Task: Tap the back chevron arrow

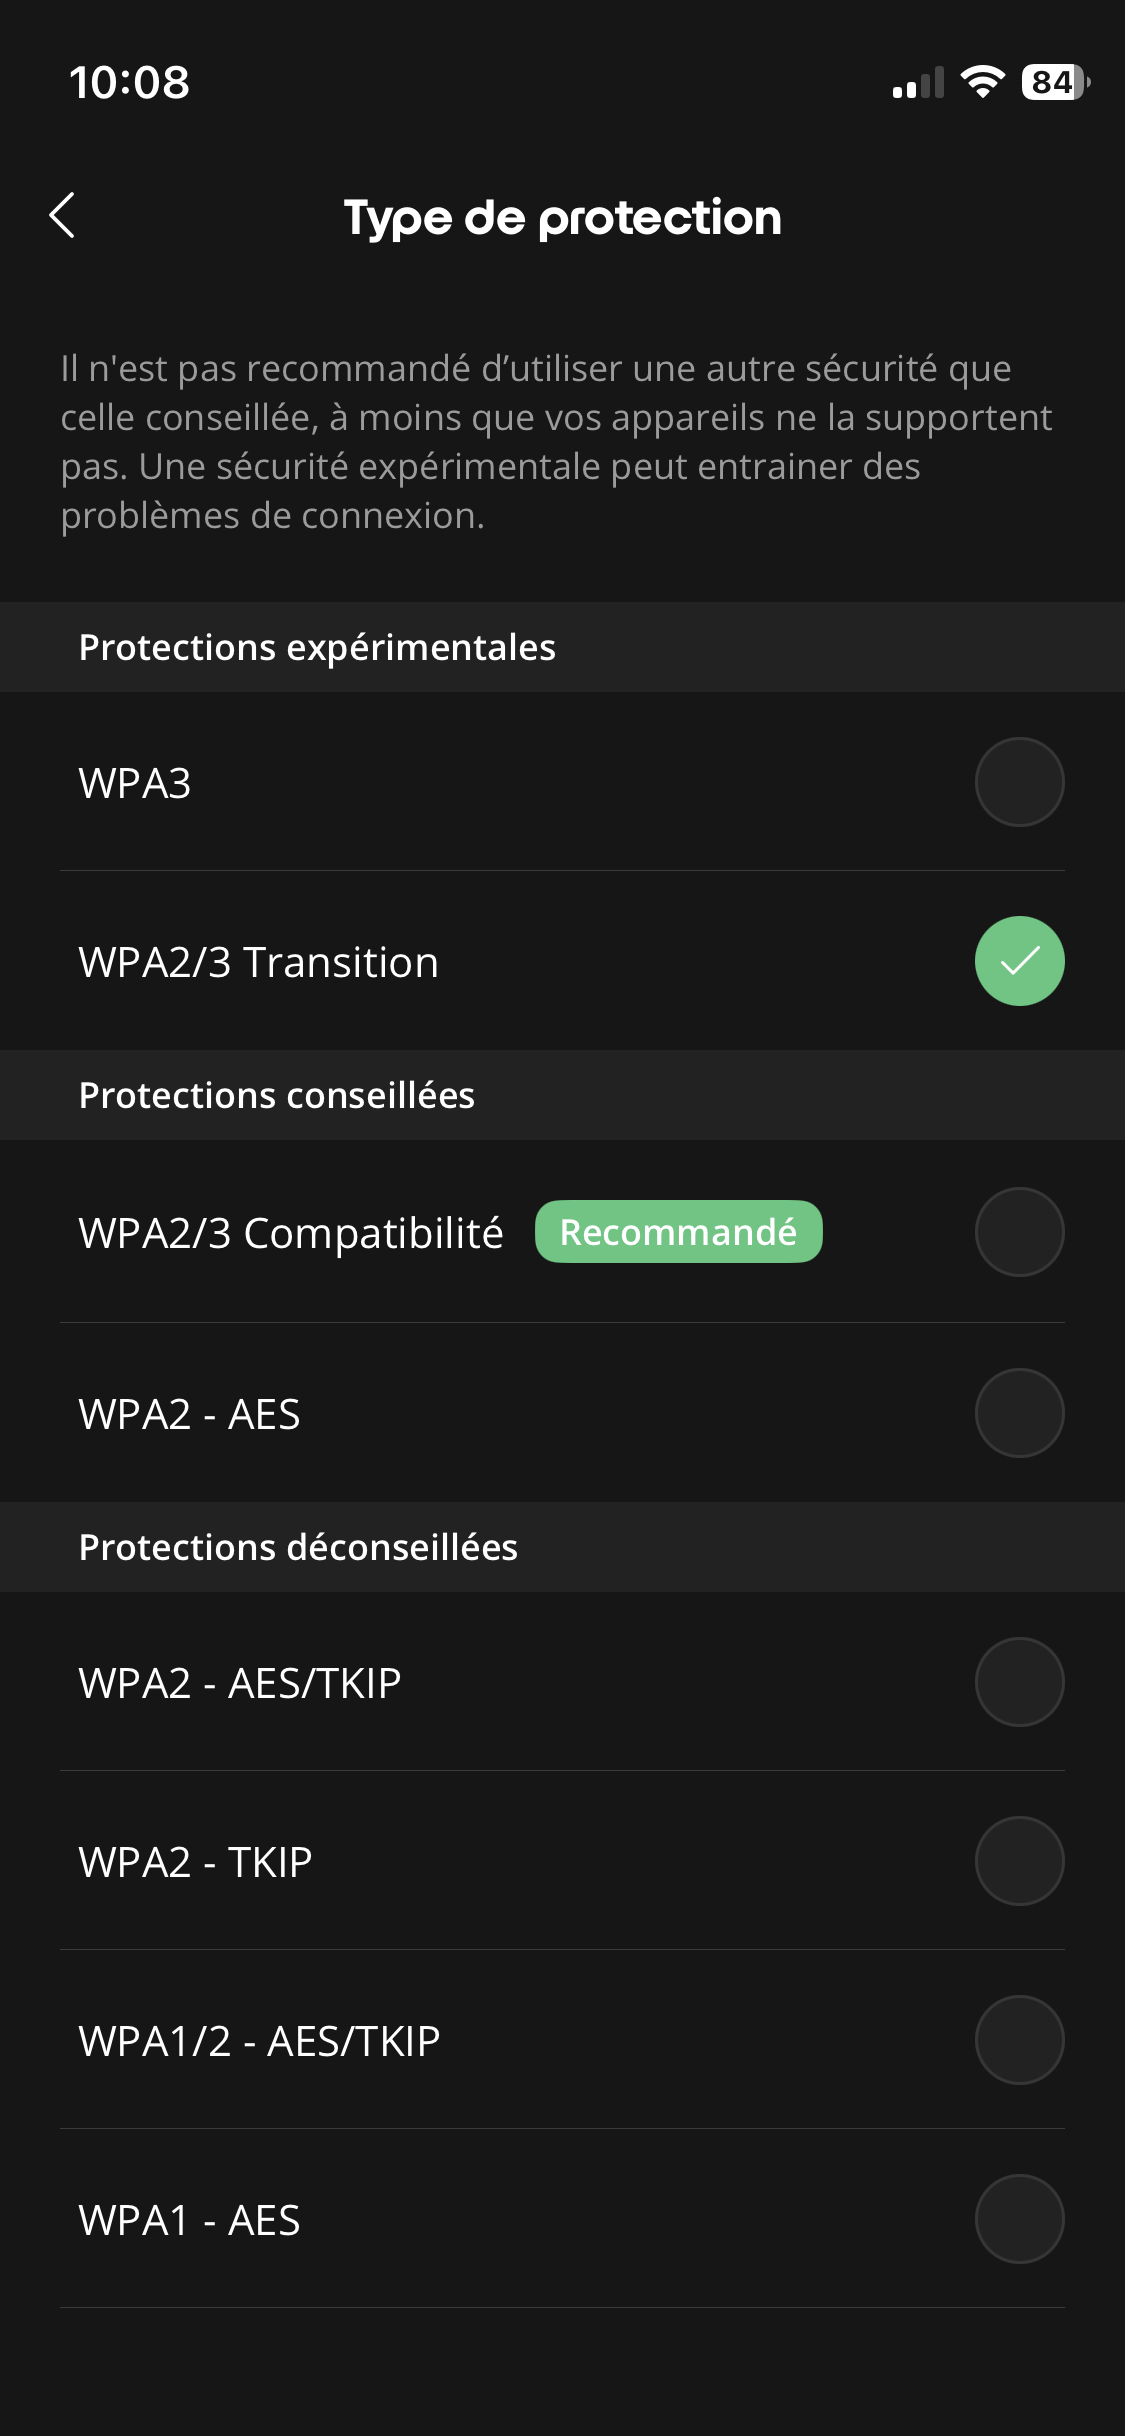Action: 62,215
